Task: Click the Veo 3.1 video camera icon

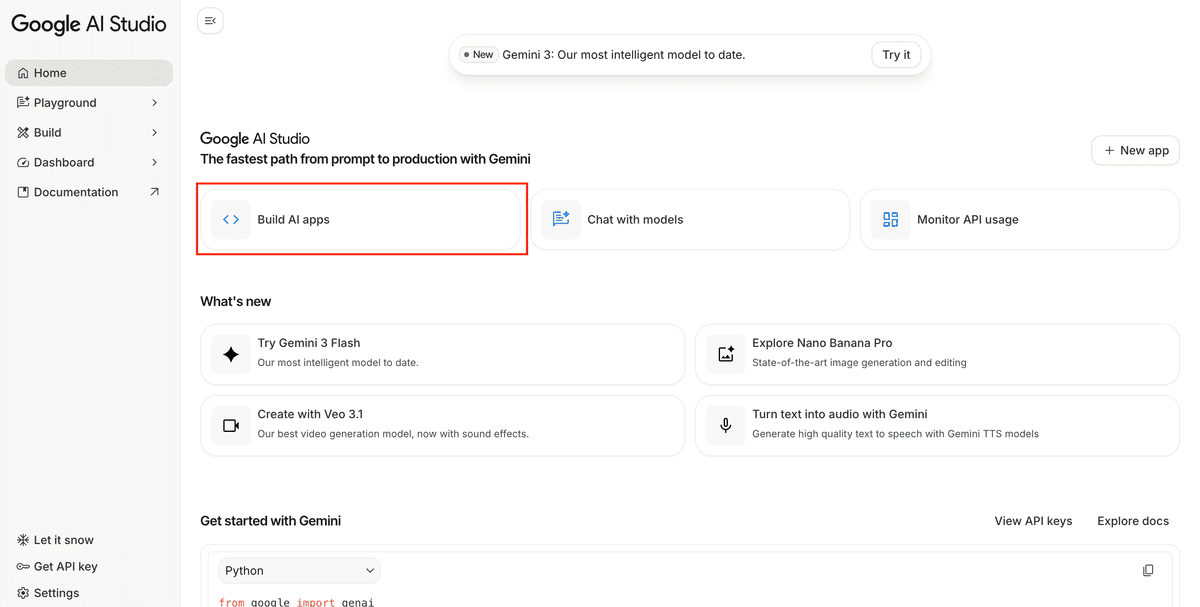Action: [x=231, y=425]
